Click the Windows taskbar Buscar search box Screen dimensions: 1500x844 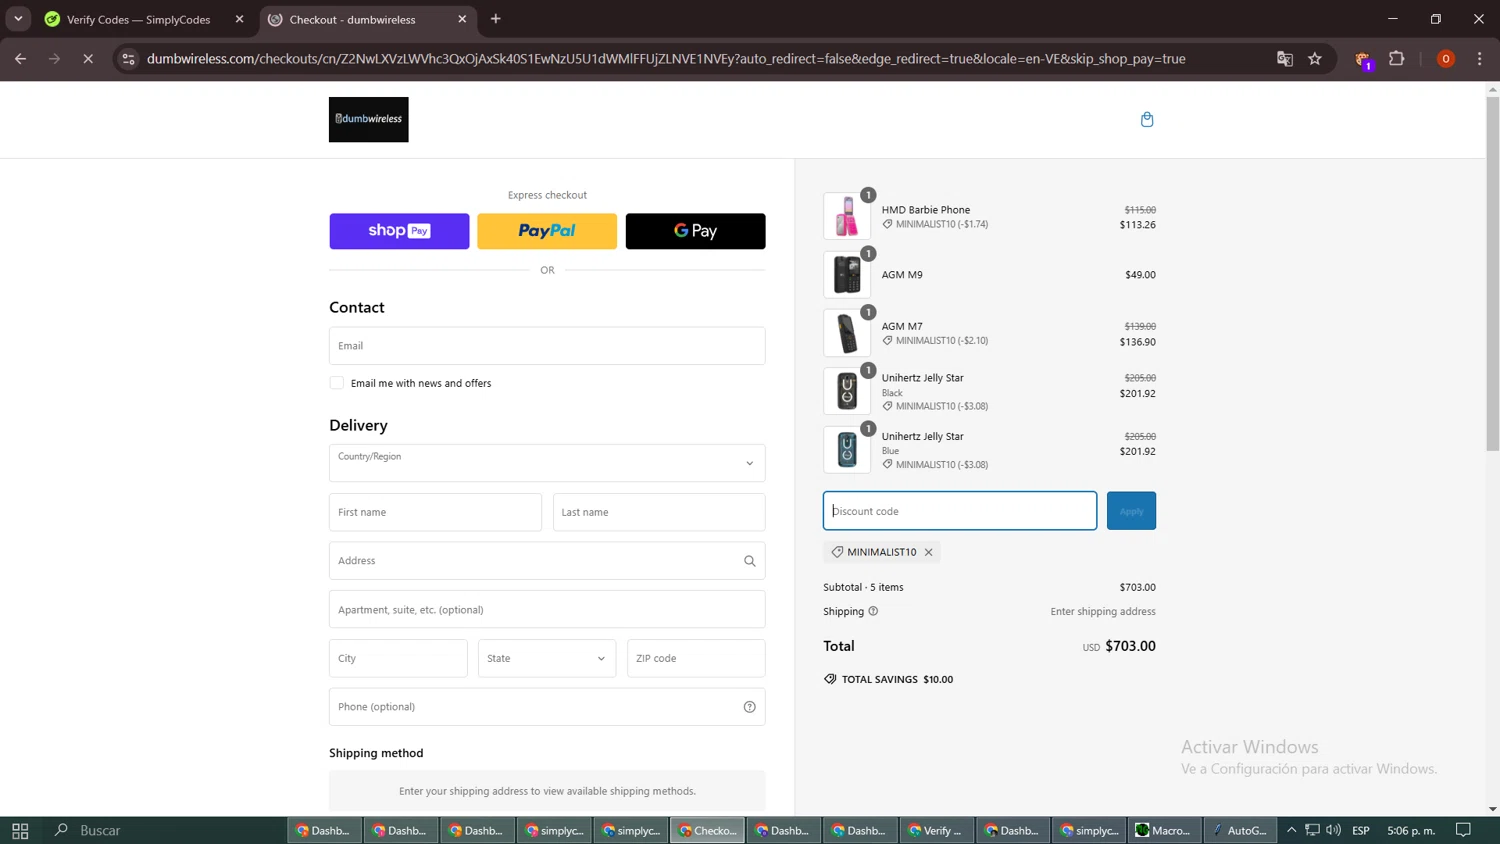coord(100,830)
